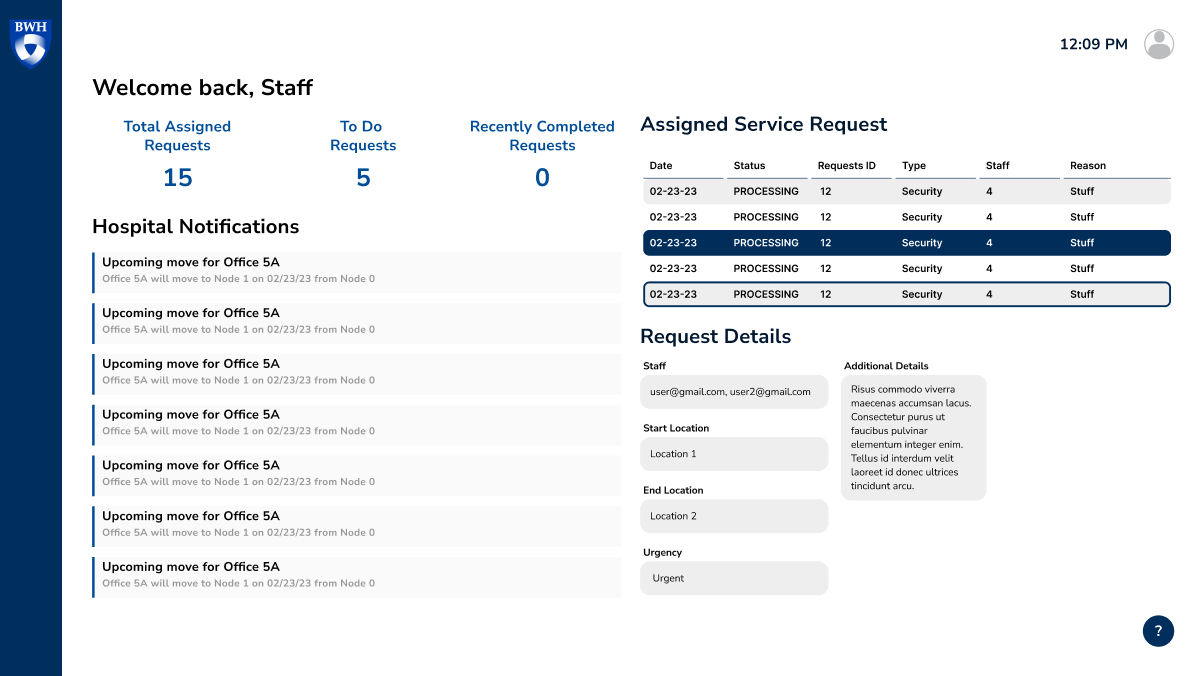Click the Requests ID column header
This screenshot has width=1202, height=676.
pos(846,166)
